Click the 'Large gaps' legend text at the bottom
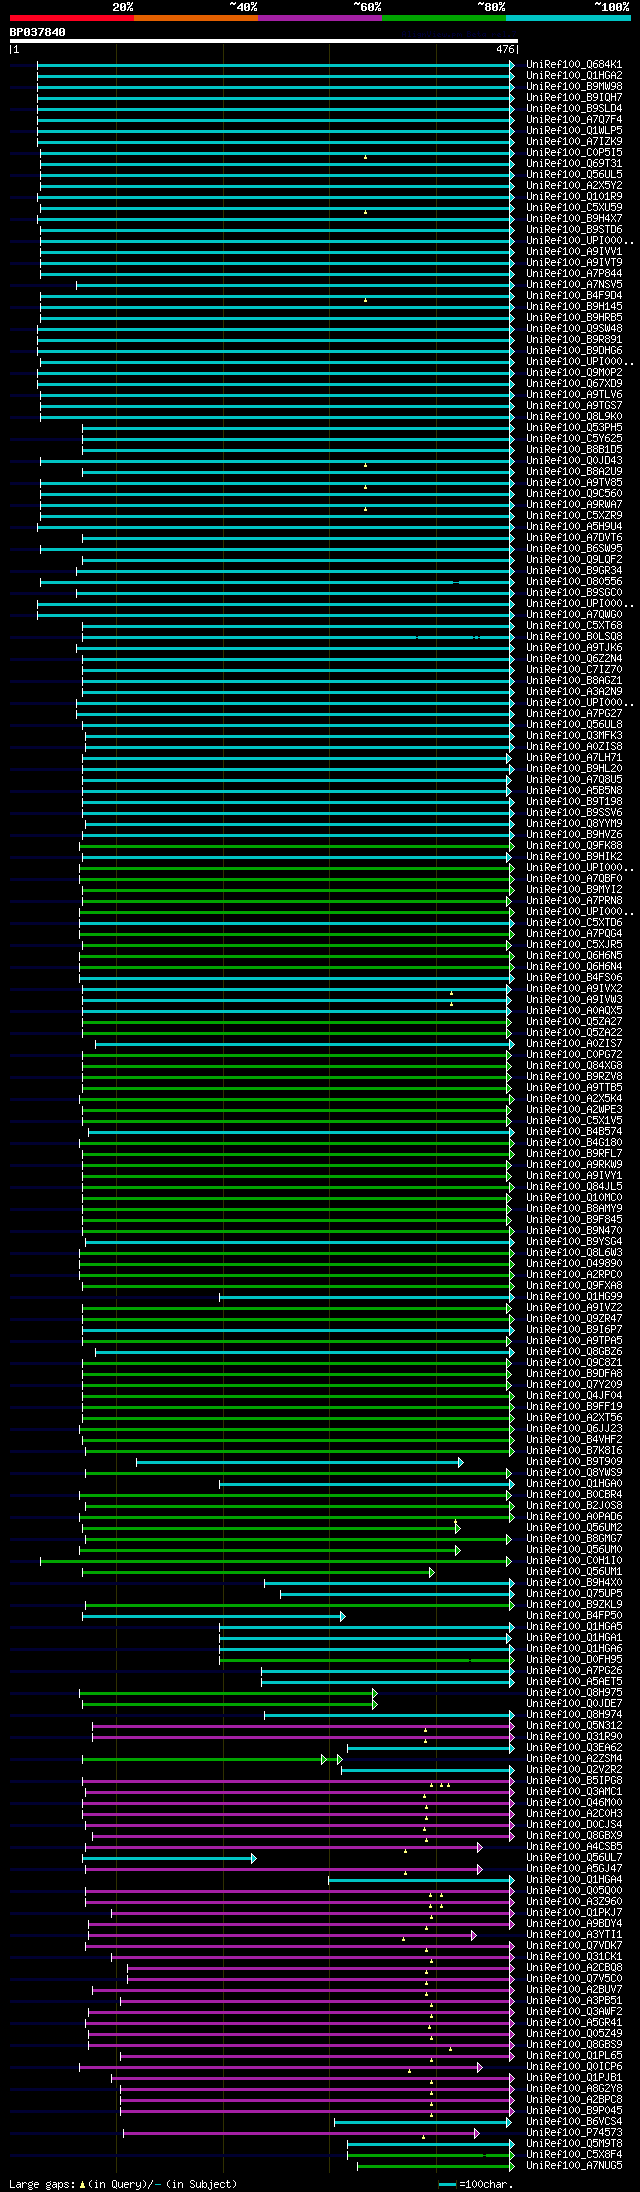 pyautogui.click(x=41, y=2184)
